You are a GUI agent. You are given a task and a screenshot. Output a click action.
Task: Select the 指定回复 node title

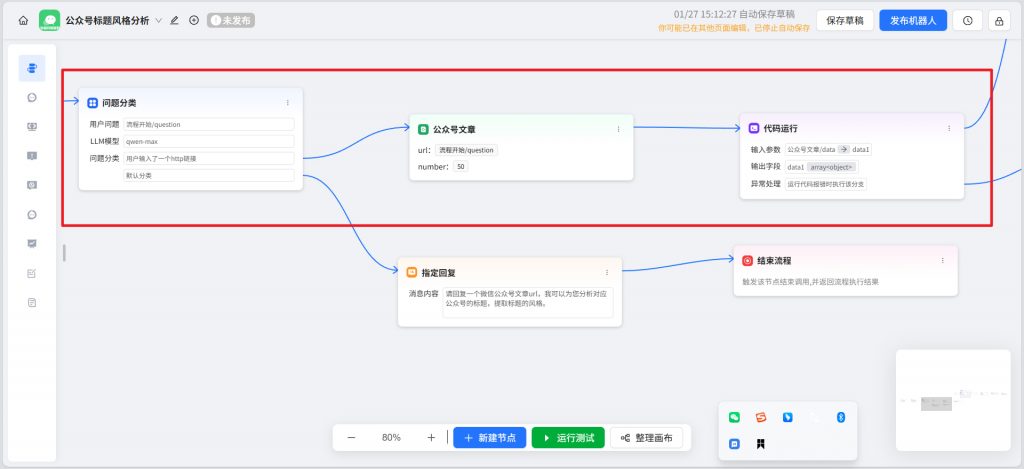pyautogui.click(x=438, y=272)
